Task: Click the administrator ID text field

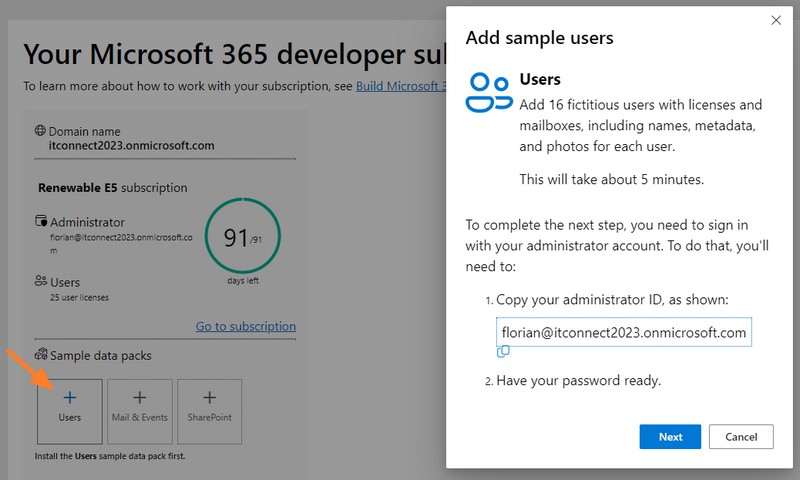Action: 622,333
